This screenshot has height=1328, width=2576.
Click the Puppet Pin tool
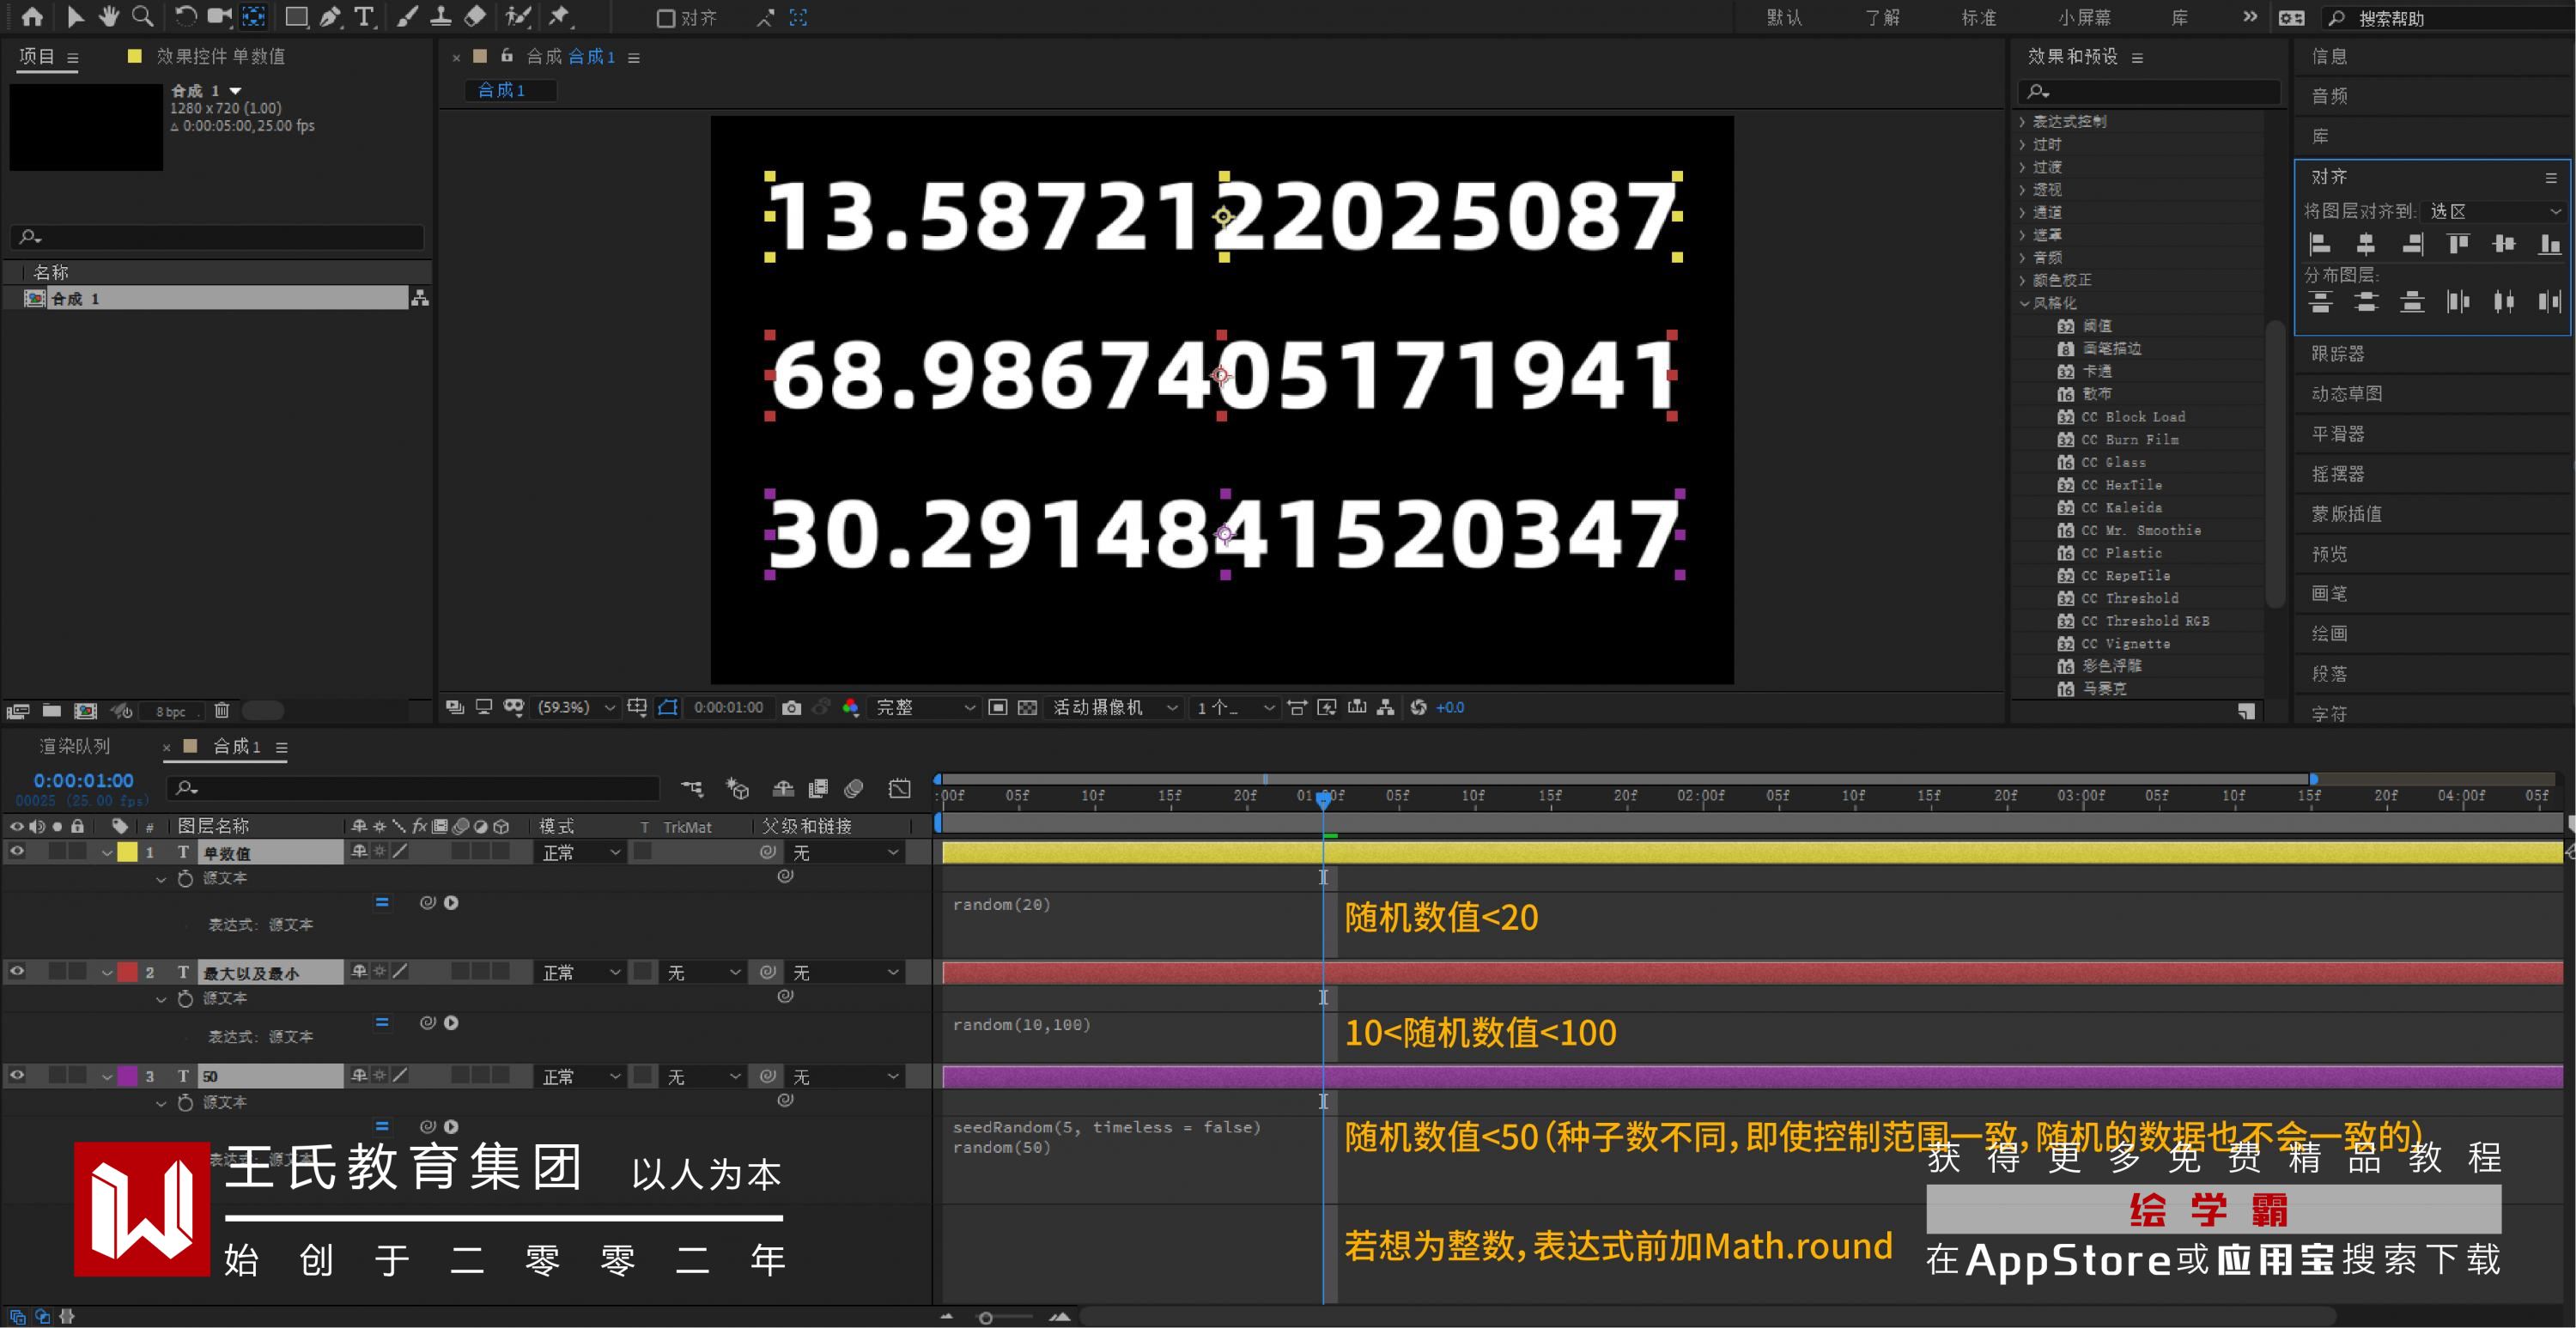[x=559, y=17]
